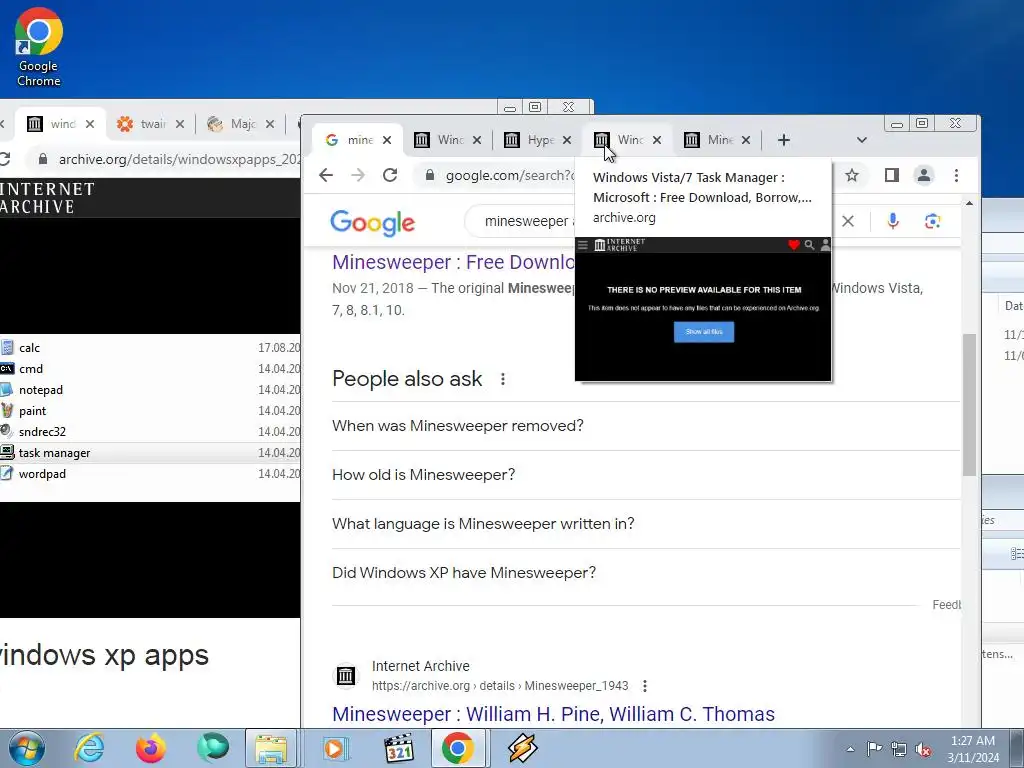Open Media Player Classic 321 taskbar icon
The image size is (1024, 768).
399,748
